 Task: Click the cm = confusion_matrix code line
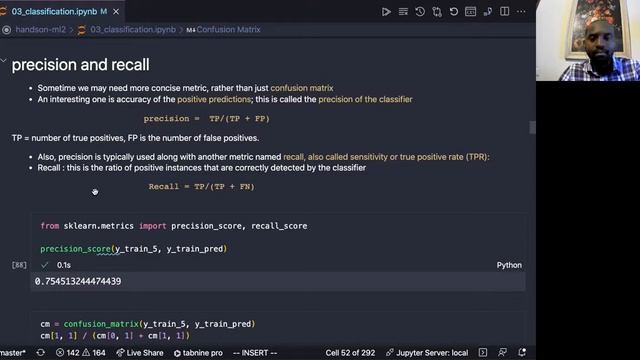click(148, 324)
